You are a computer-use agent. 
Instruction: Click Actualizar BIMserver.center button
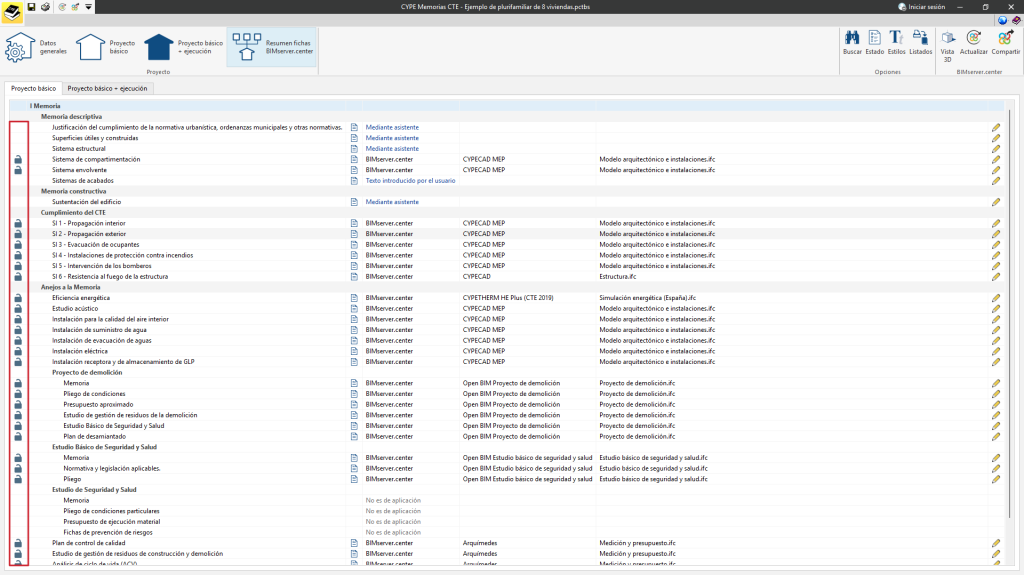coord(973,42)
